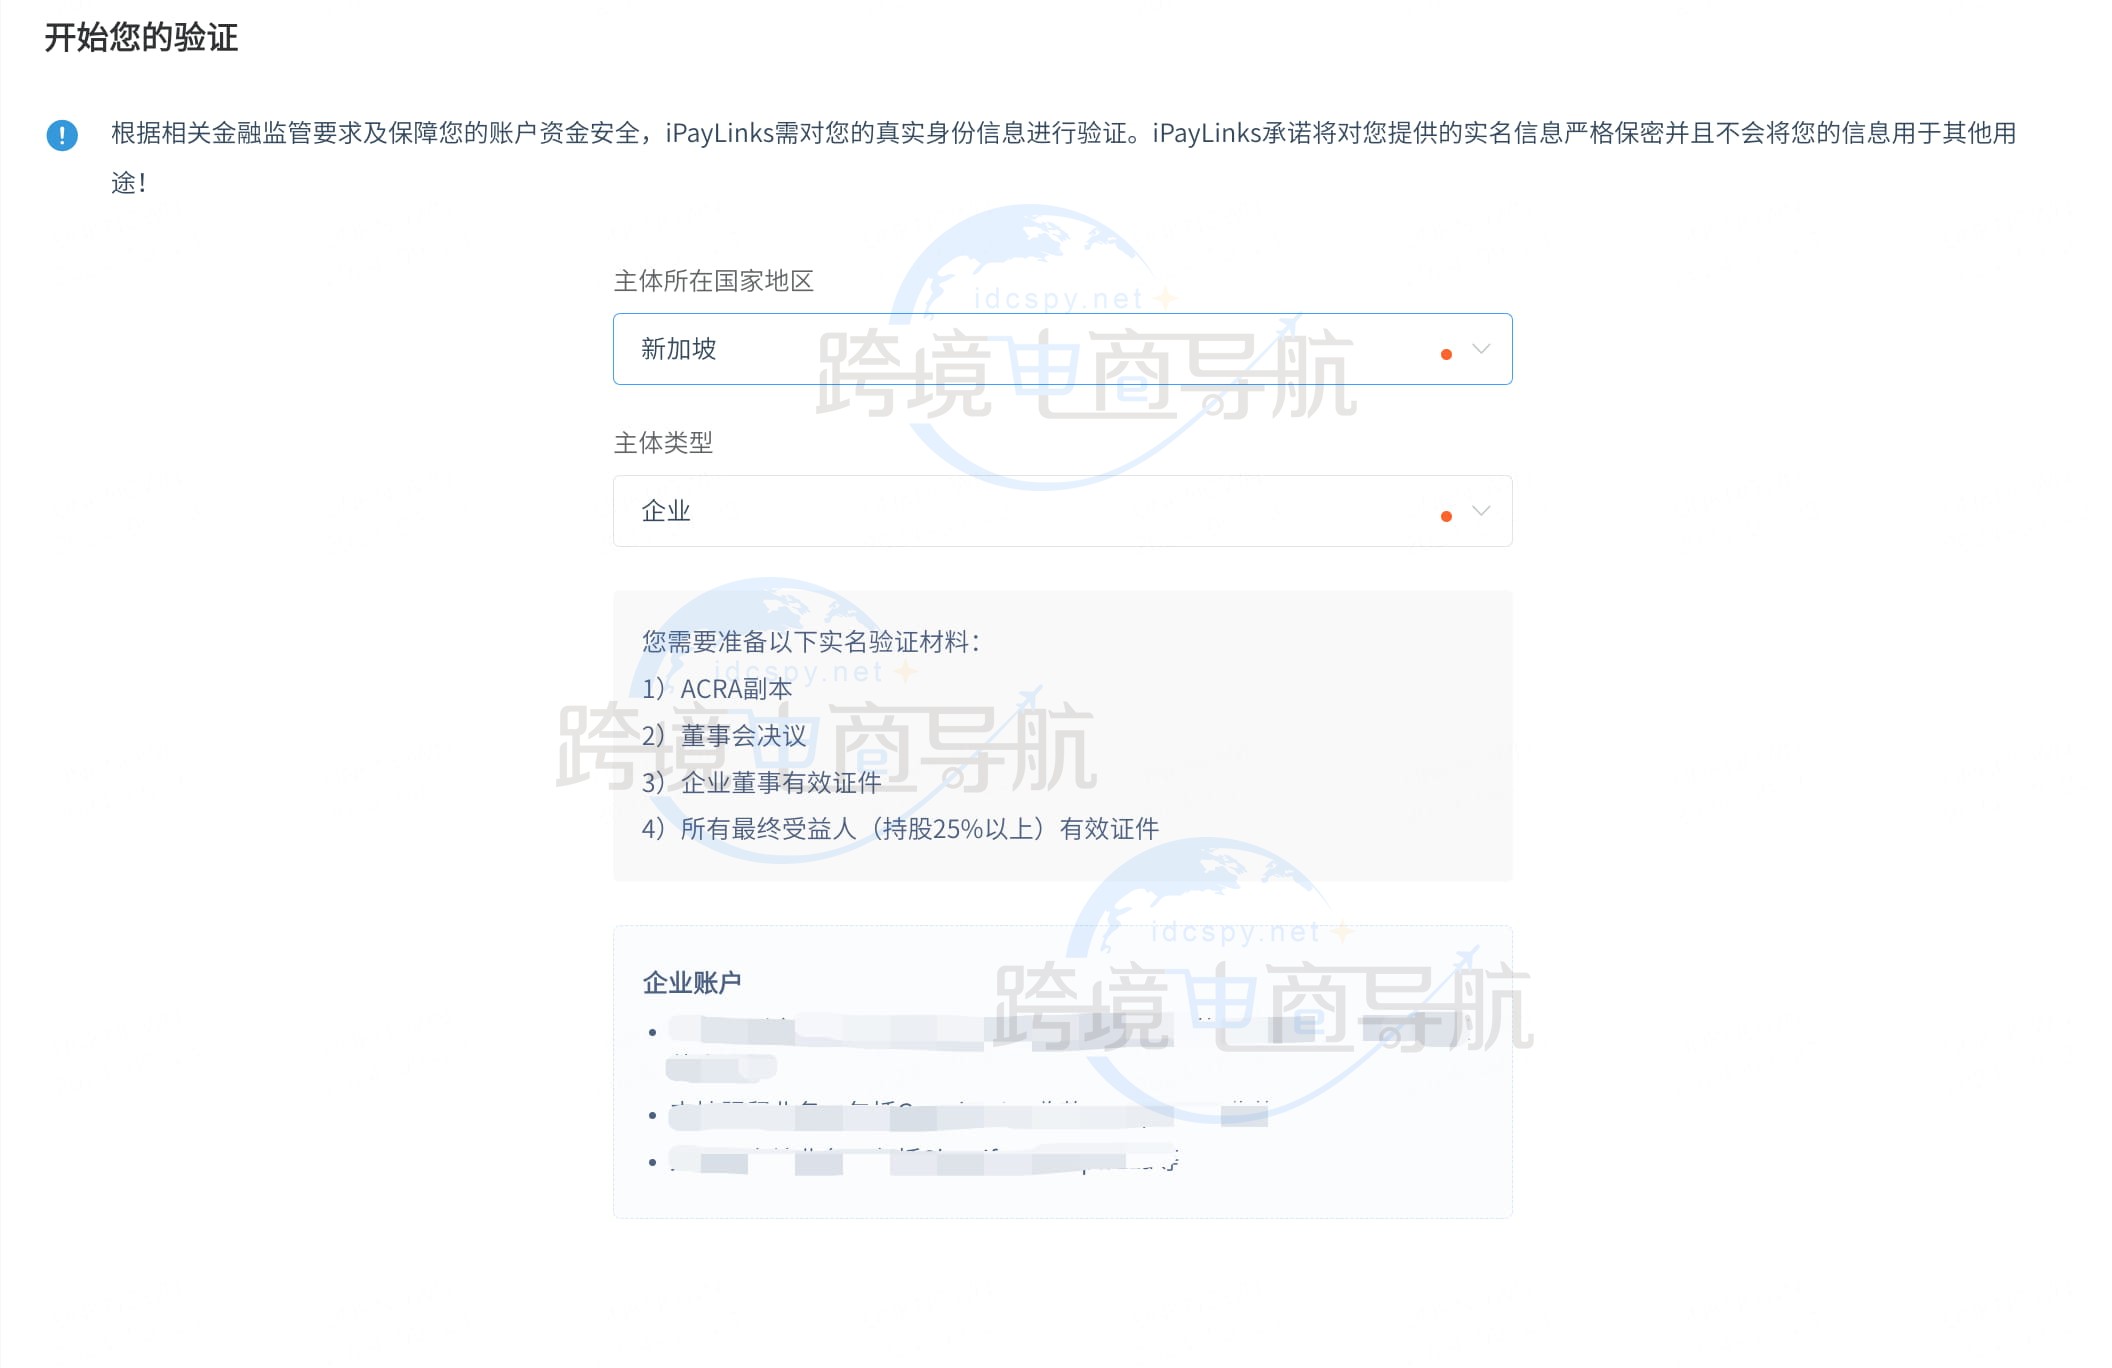This screenshot has height=1368, width=2112.
Task: Click the orange indicator dot in country field
Action: [x=1444, y=352]
